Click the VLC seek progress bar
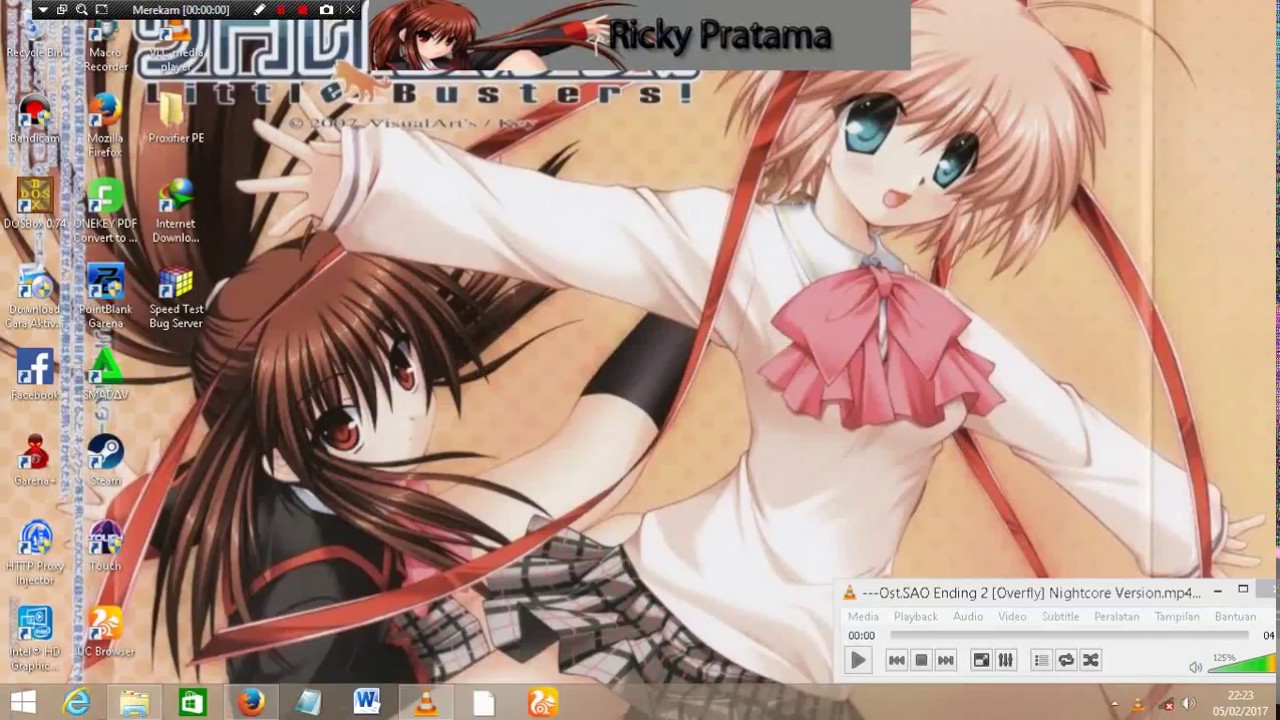 coord(1069,635)
